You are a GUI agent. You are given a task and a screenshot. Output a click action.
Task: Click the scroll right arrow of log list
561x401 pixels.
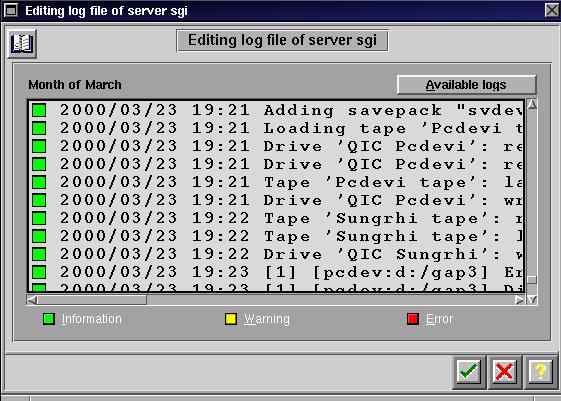[519, 300]
